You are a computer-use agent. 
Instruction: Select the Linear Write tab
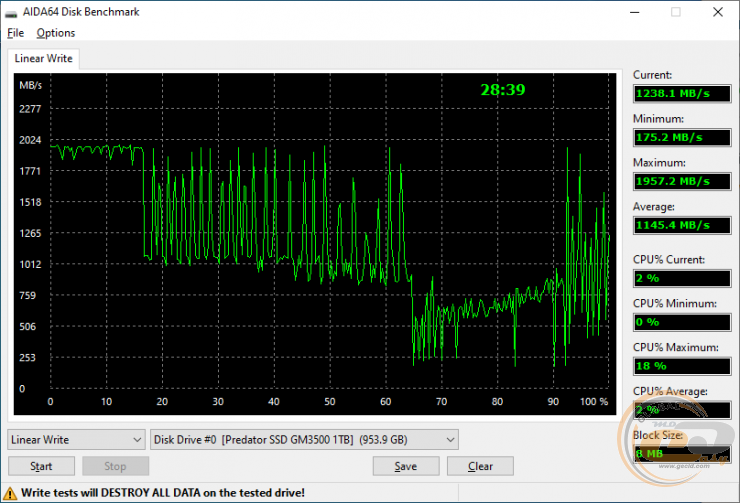tap(43, 59)
